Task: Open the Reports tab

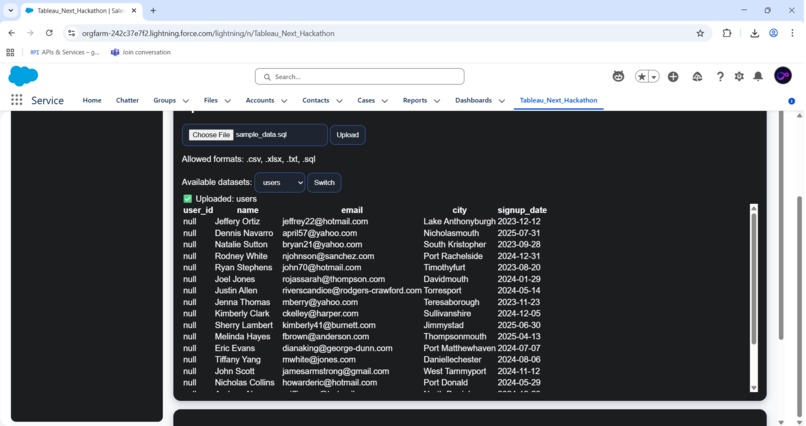Action: pos(415,100)
